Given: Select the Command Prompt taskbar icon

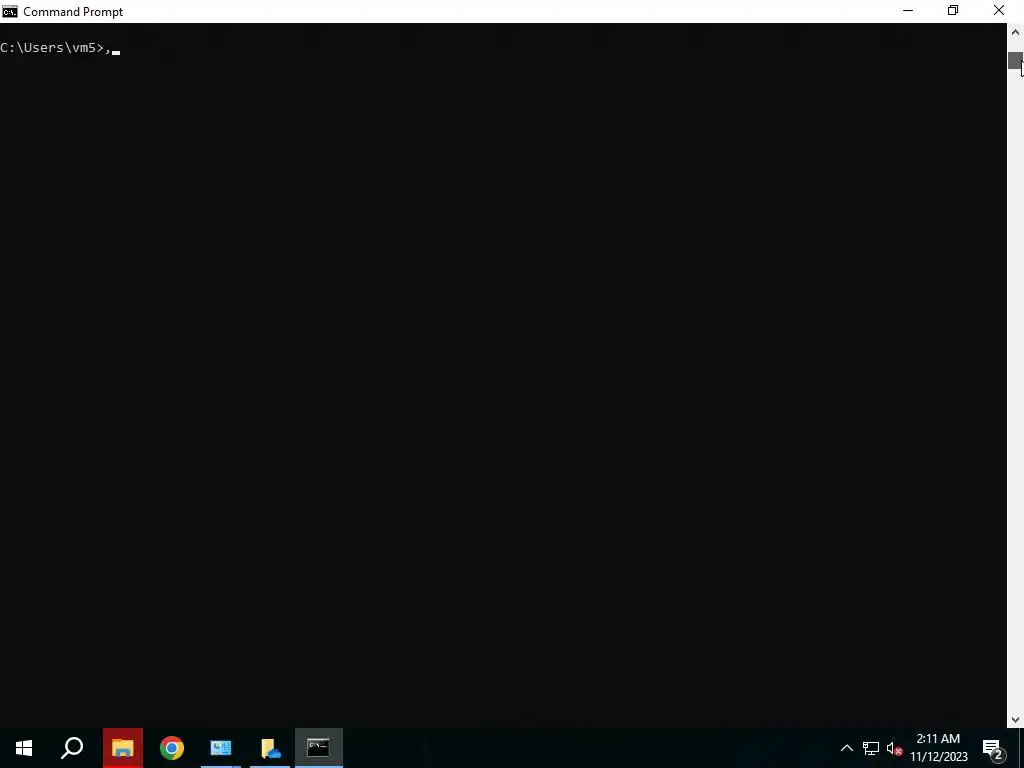Looking at the screenshot, I should (x=319, y=748).
